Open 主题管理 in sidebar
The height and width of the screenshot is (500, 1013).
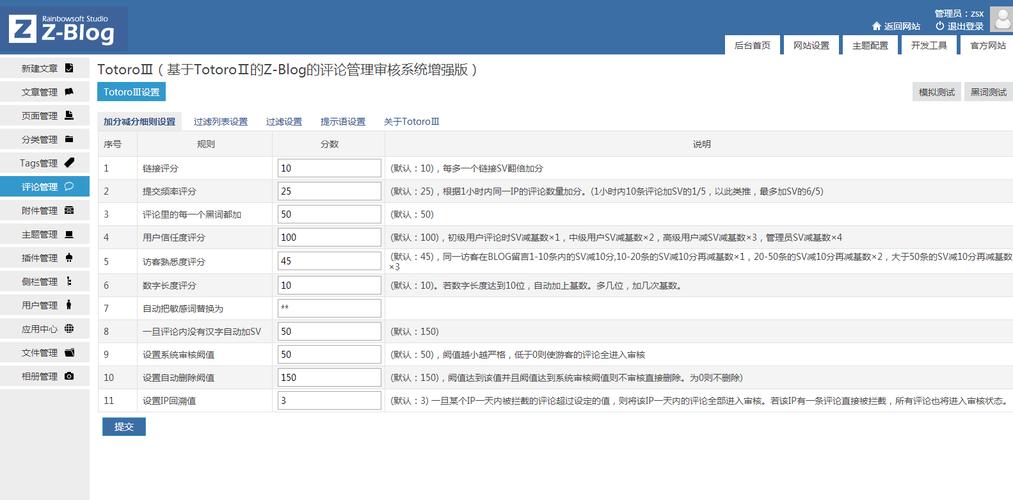click(x=45, y=234)
